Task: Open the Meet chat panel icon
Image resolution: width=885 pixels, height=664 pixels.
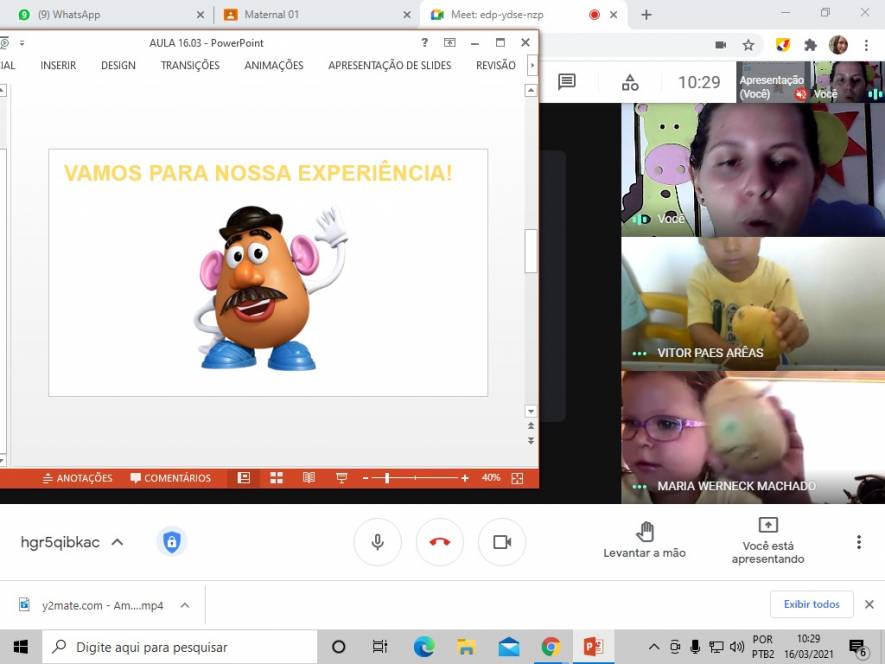Action: pyautogui.click(x=567, y=82)
